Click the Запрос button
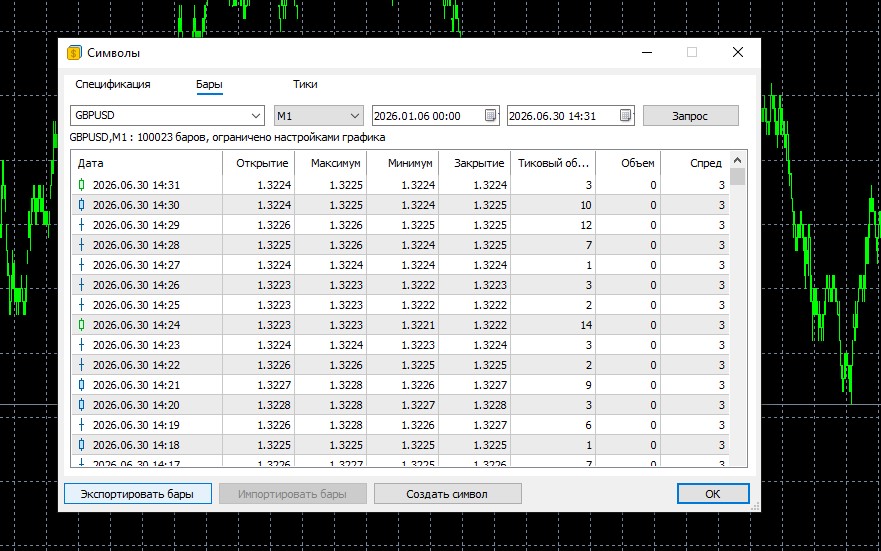Image resolution: width=881 pixels, height=551 pixels. click(x=691, y=116)
